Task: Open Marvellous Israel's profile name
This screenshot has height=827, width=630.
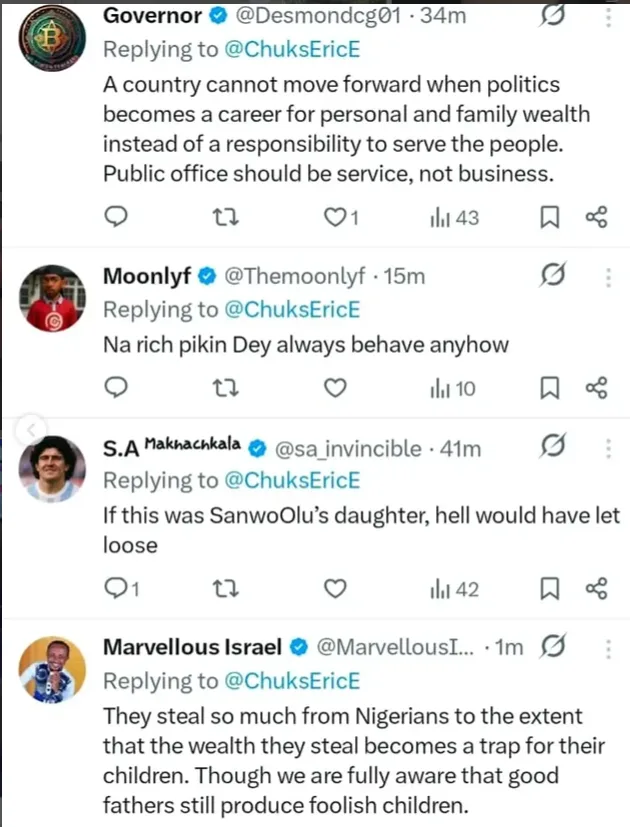Action: [x=192, y=648]
